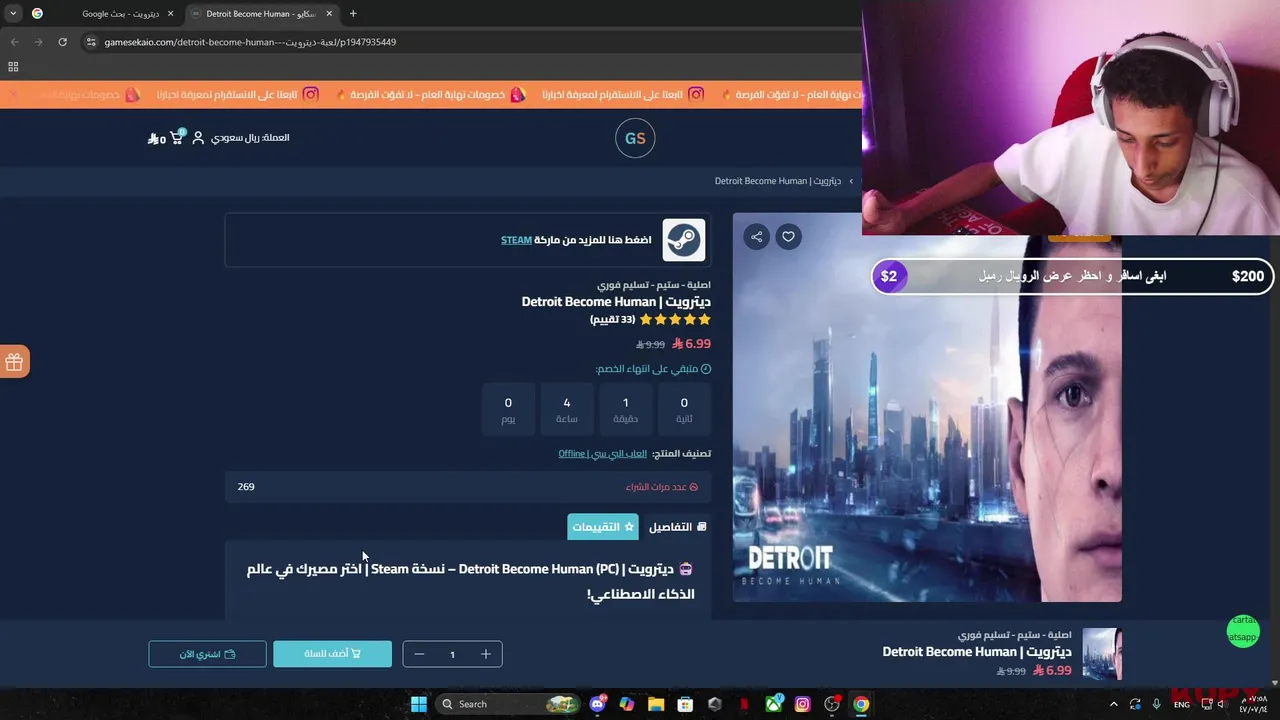
Task: Click the 6.99 discounted price
Action: 692,344
